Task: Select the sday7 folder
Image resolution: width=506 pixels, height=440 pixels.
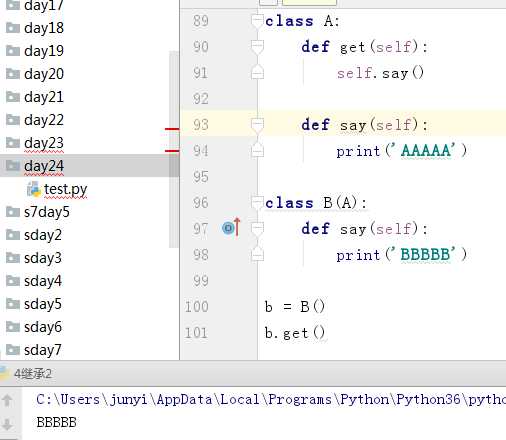Action: click(42, 350)
